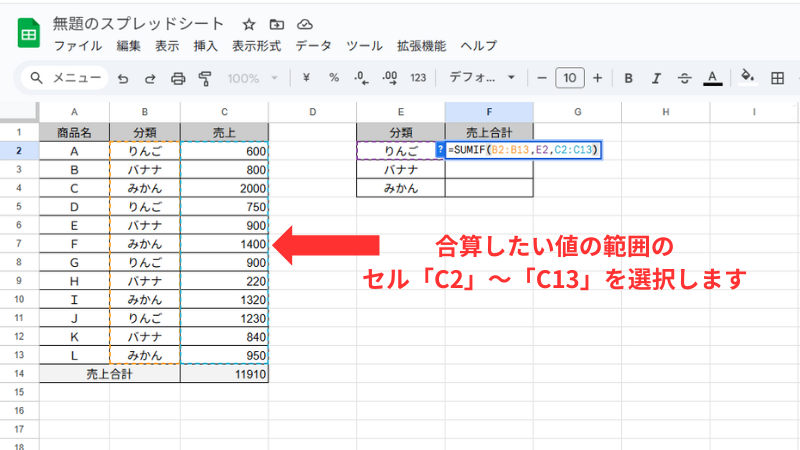
Task: Apply yen currency format
Action: [x=306, y=78]
